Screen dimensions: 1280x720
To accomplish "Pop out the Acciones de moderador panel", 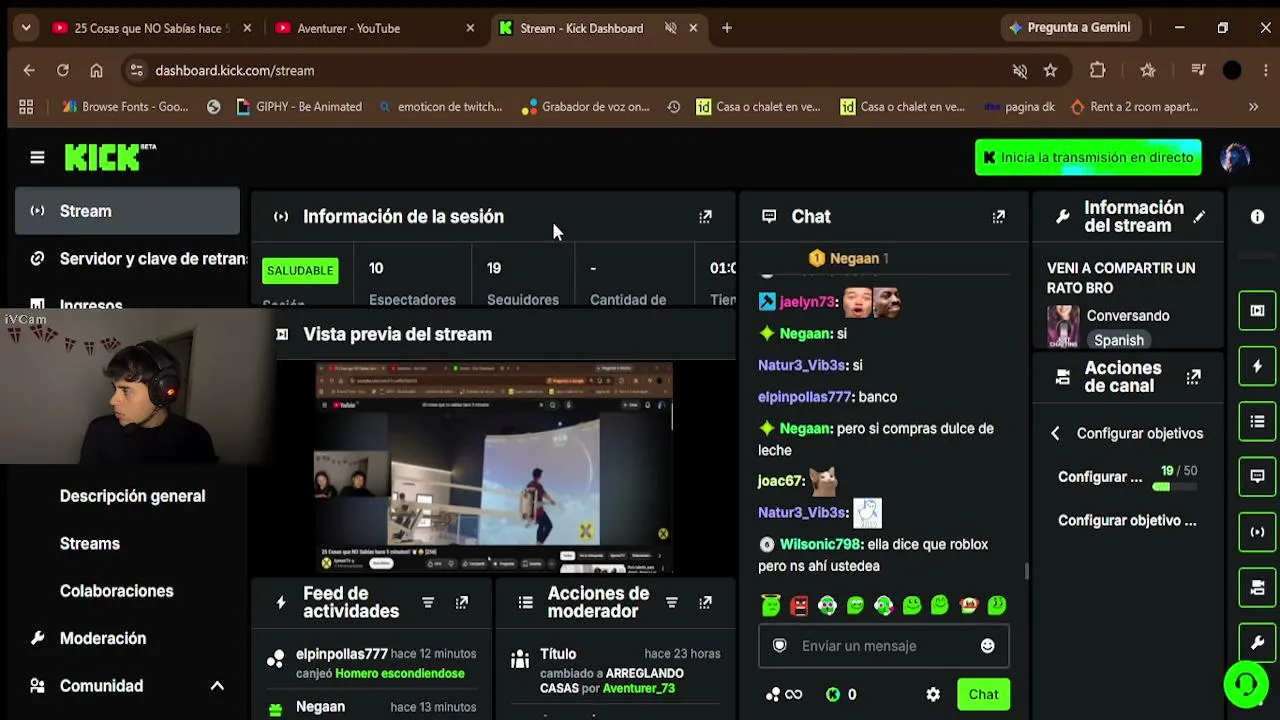I will [x=705, y=602].
